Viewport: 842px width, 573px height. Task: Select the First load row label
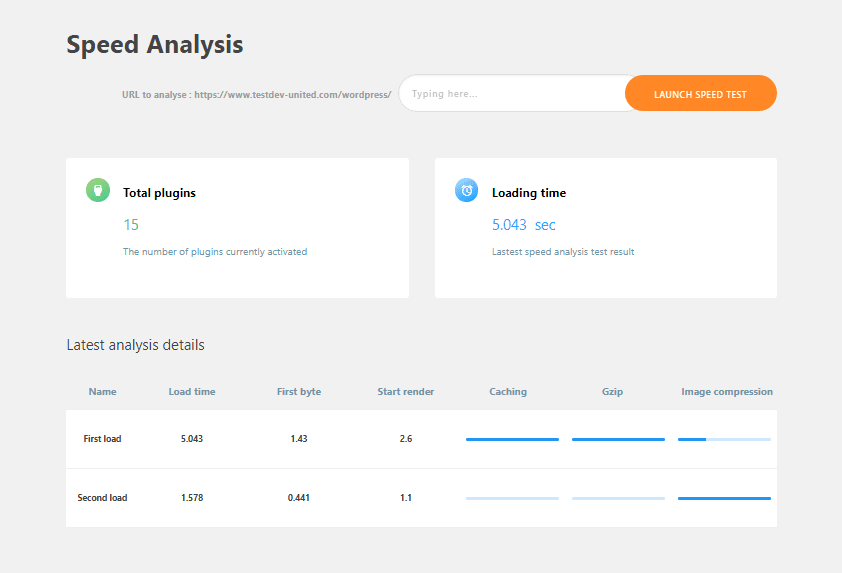point(102,439)
